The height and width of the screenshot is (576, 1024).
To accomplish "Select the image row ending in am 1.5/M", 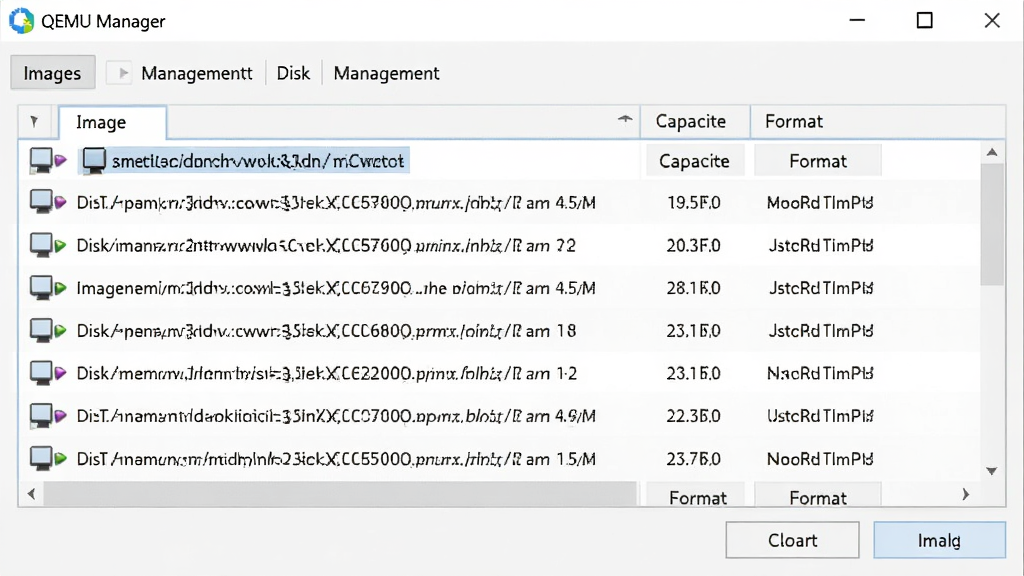I will tap(336, 459).
